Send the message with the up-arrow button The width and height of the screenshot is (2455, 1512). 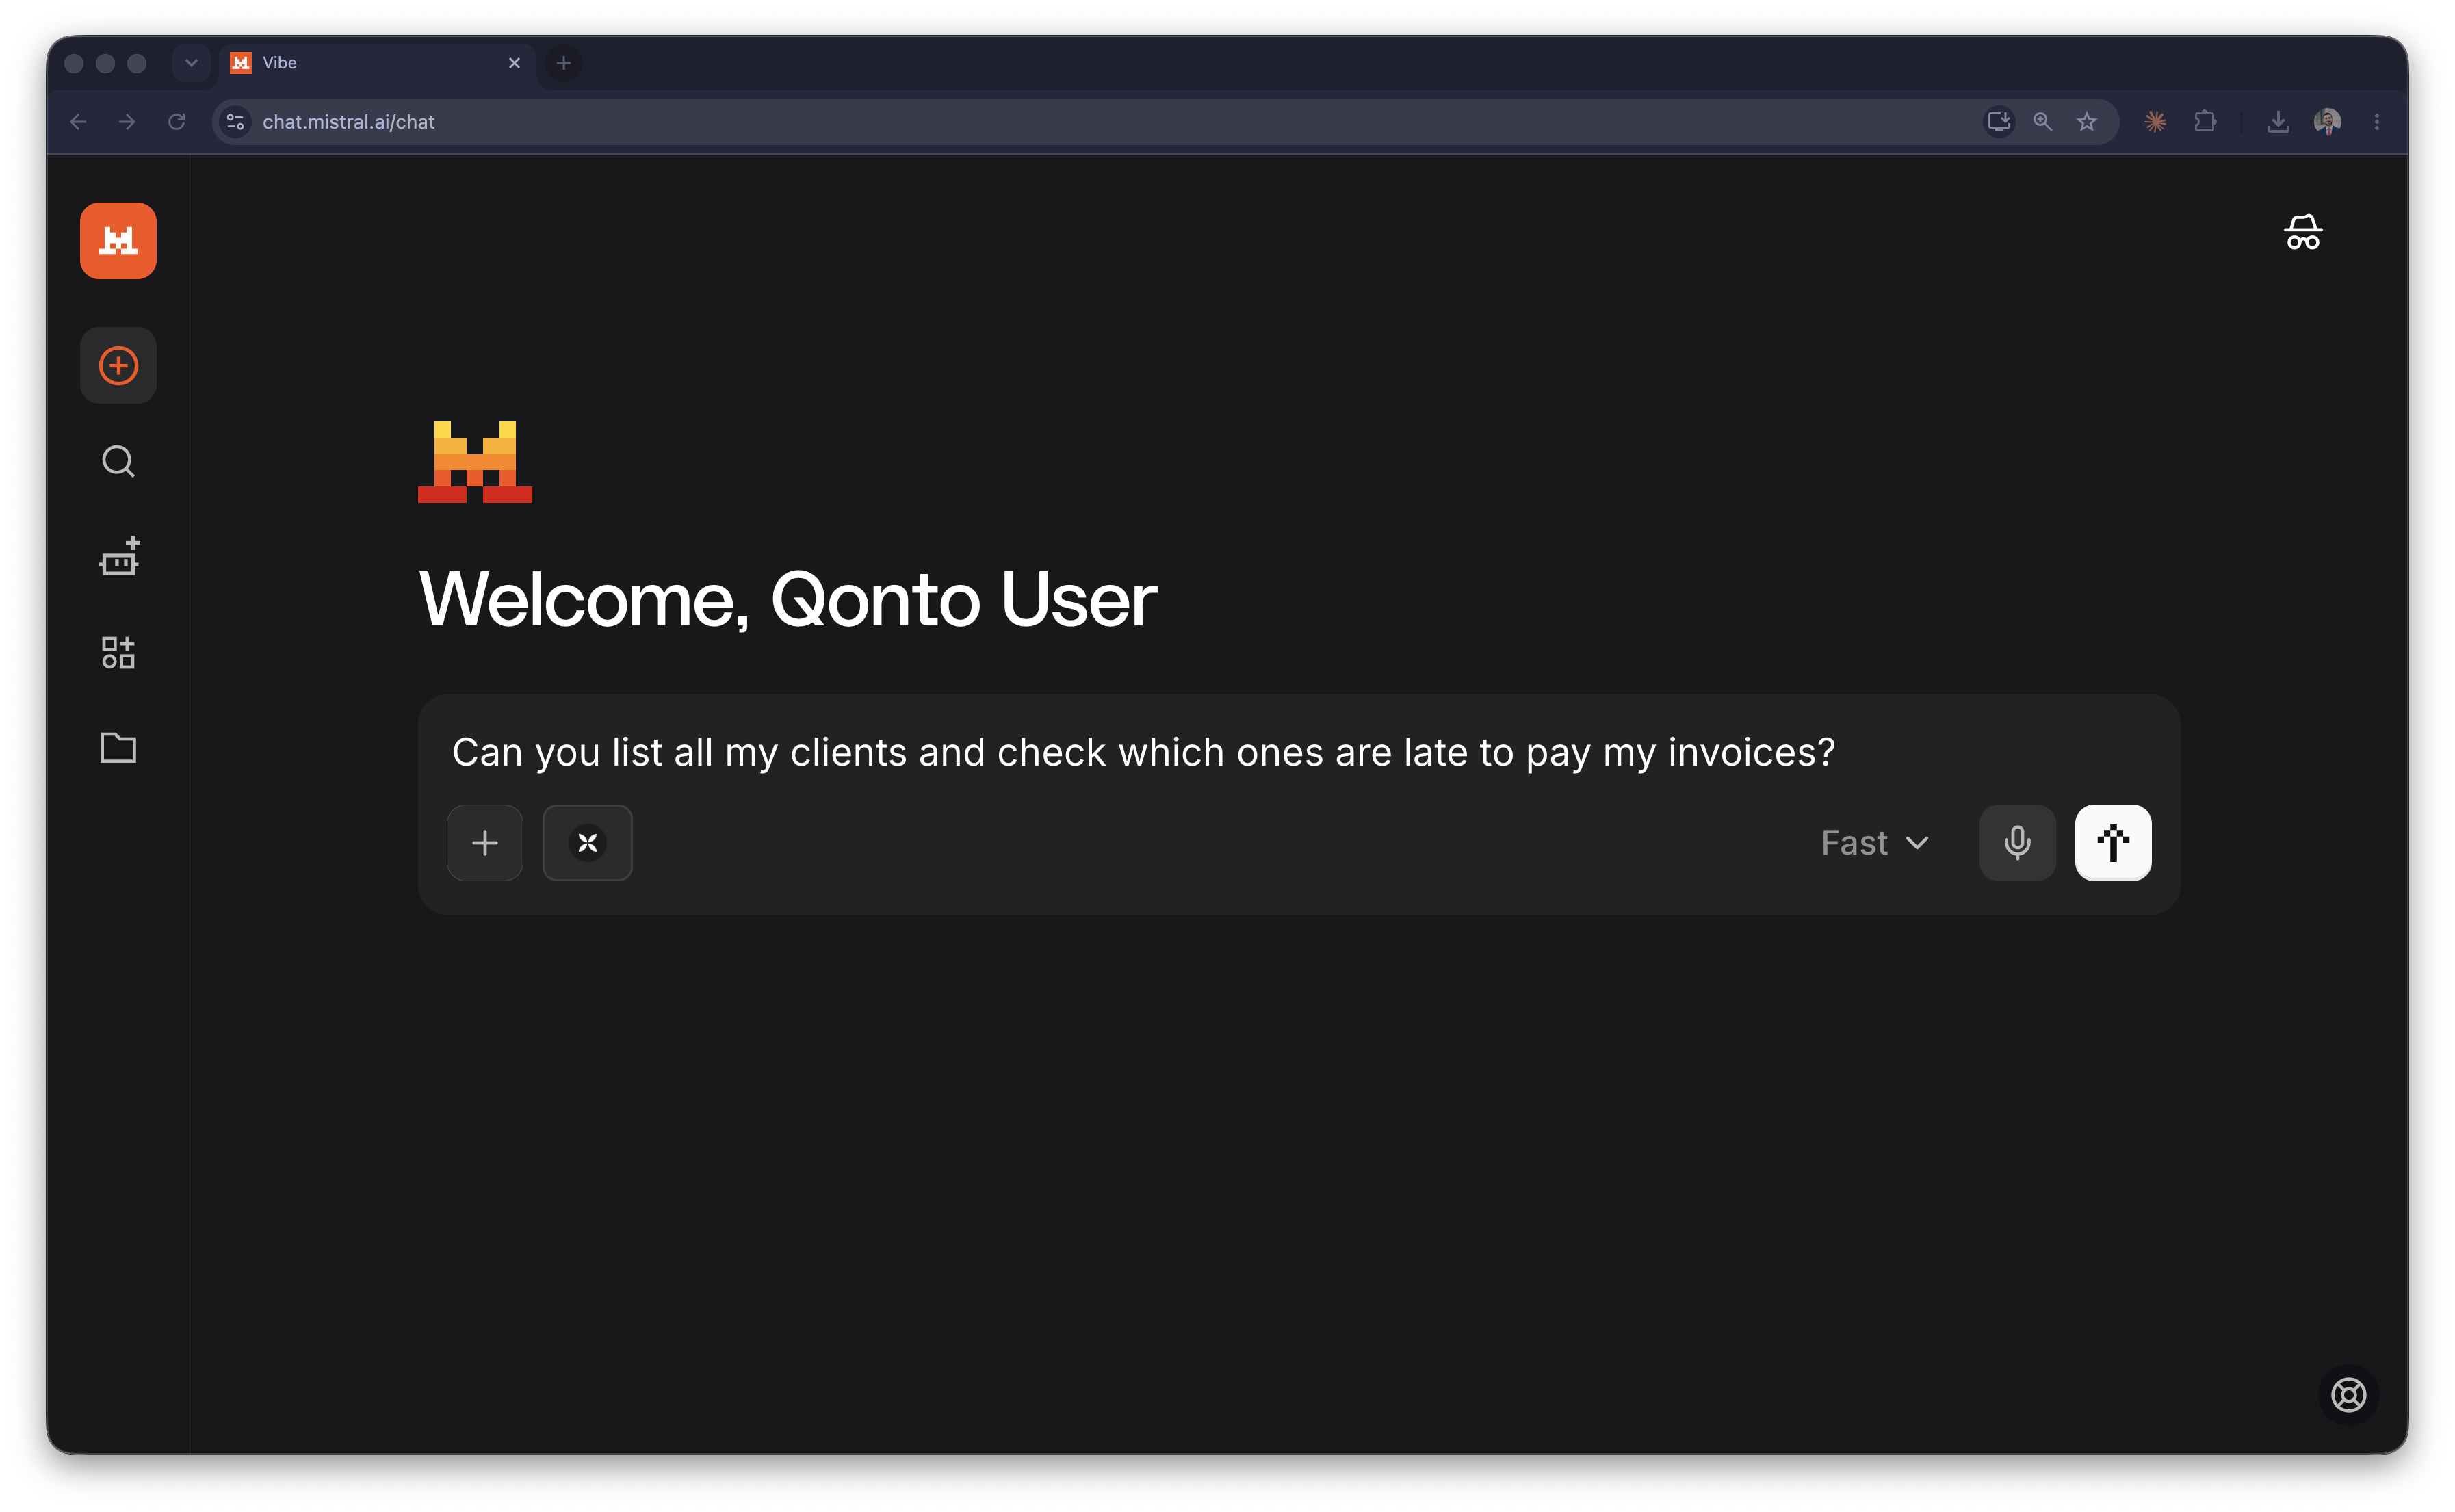[2113, 843]
